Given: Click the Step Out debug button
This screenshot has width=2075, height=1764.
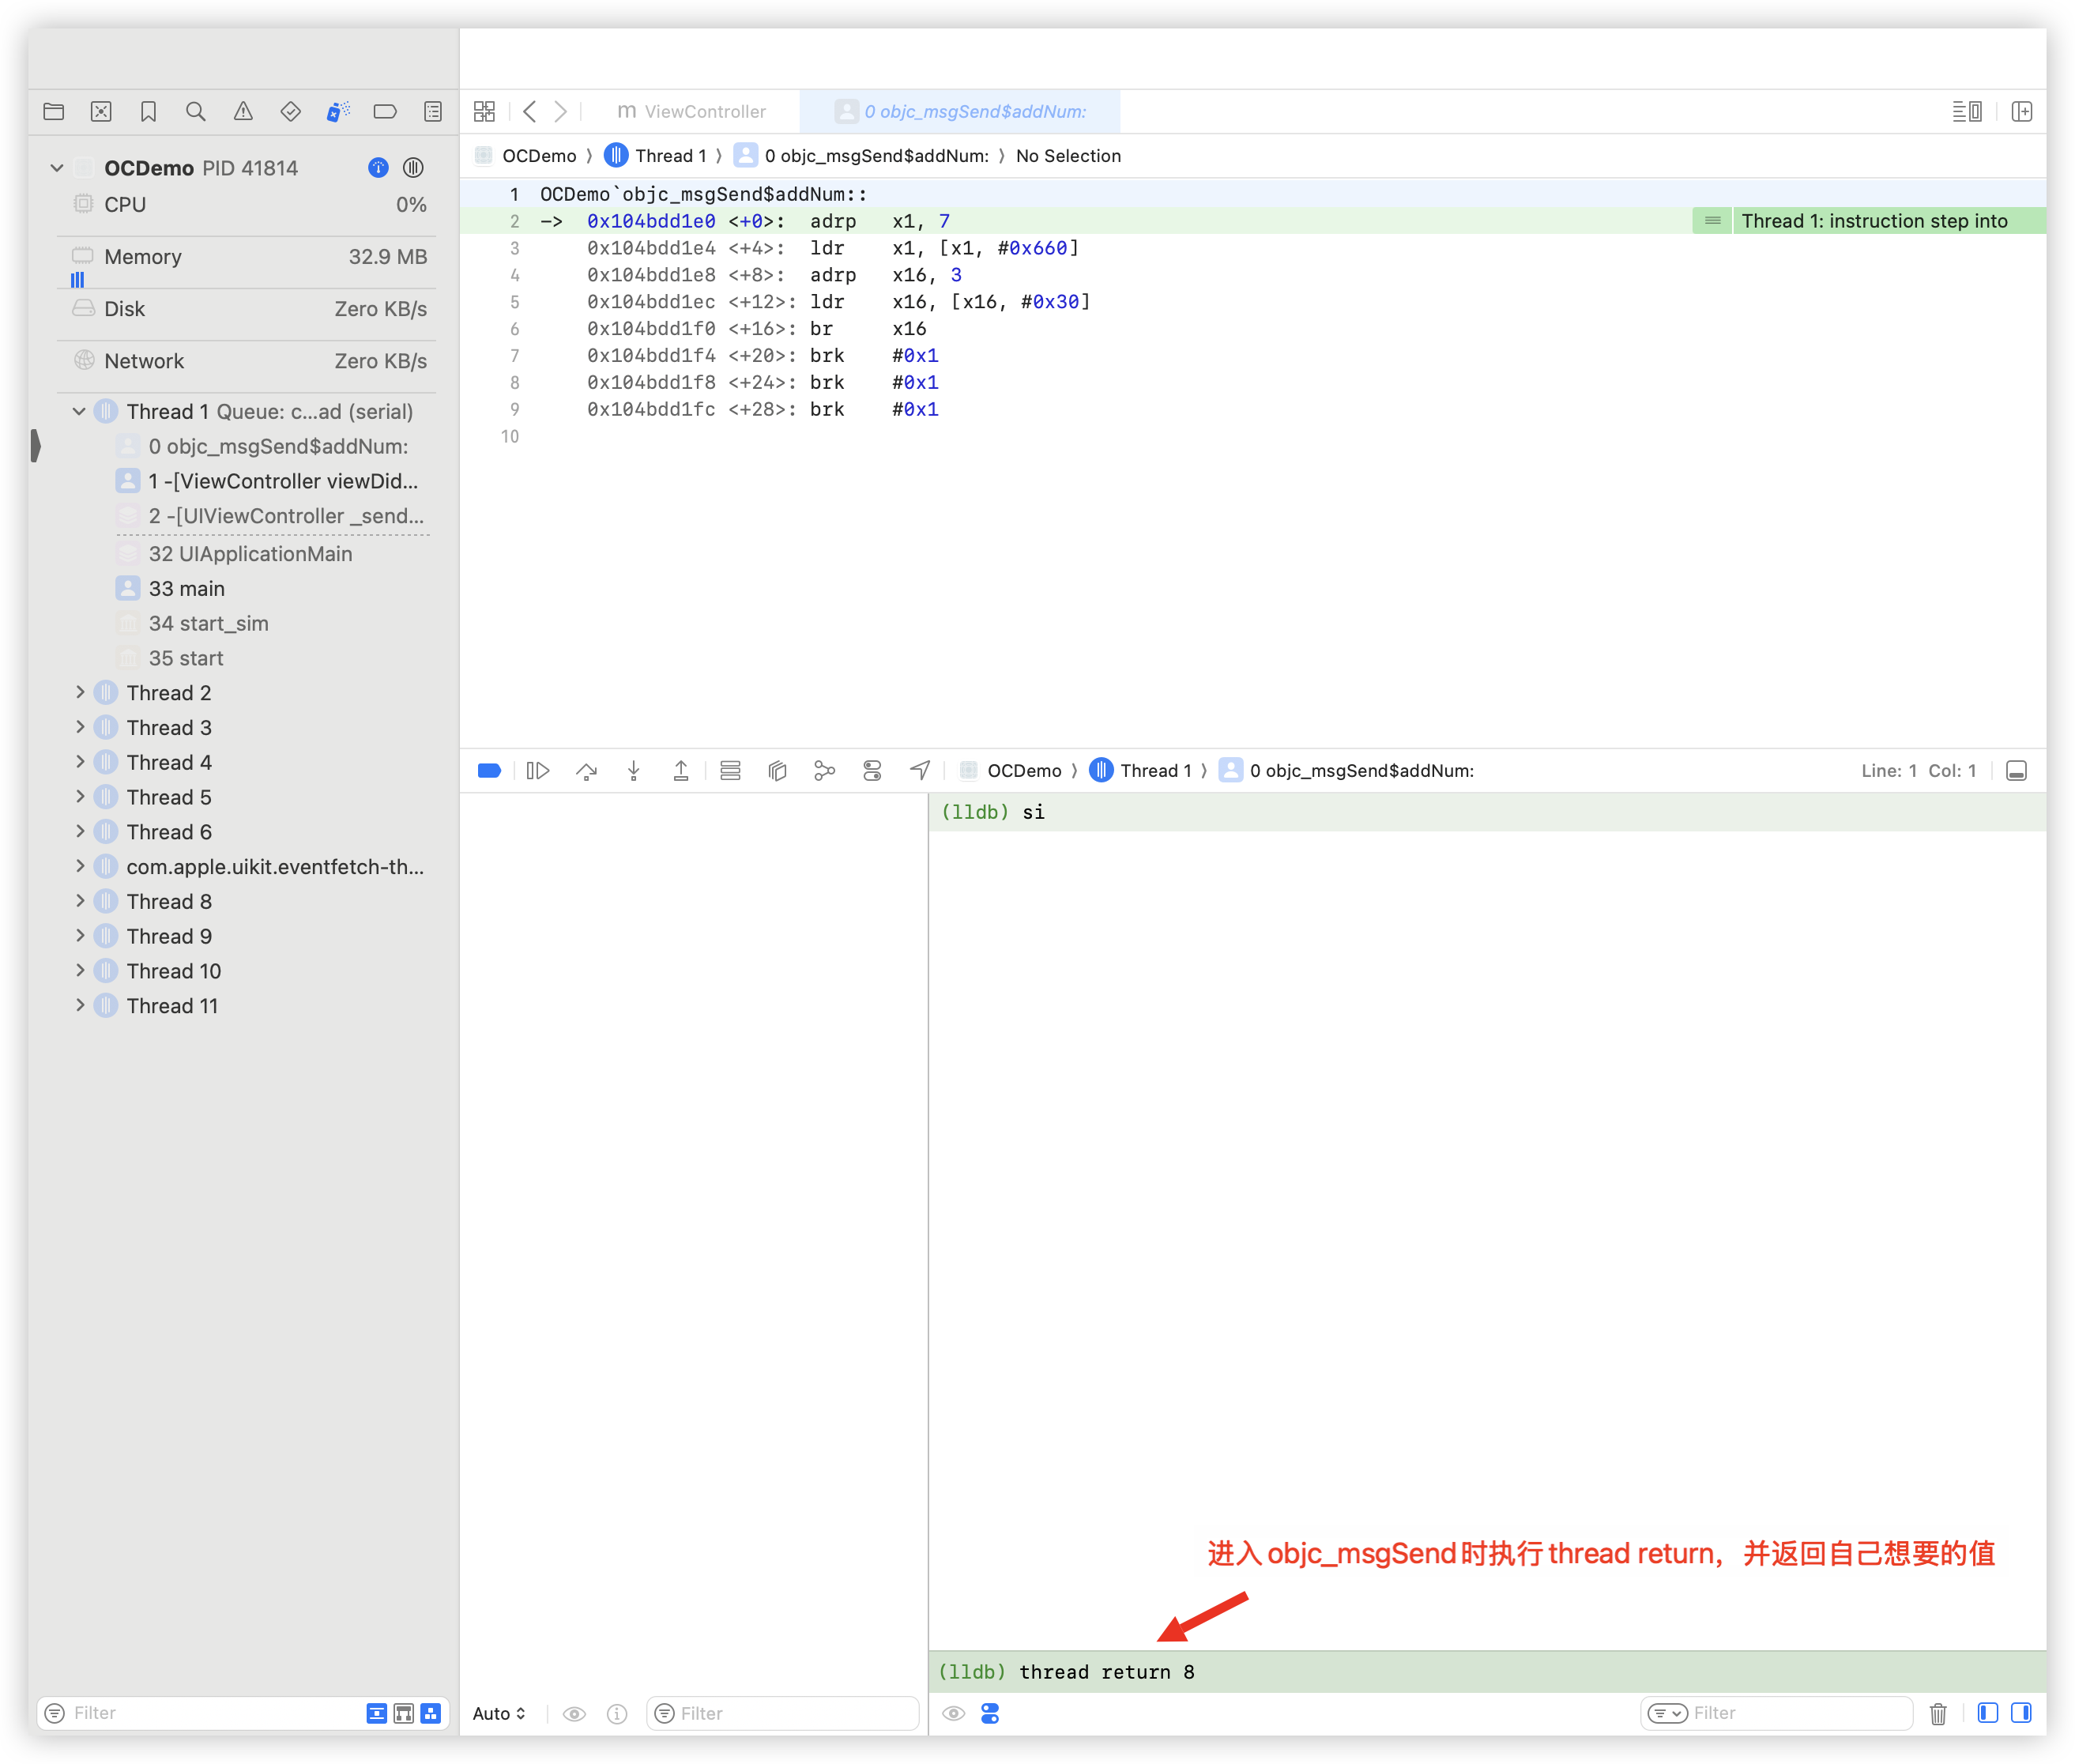Looking at the screenshot, I should 681,770.
